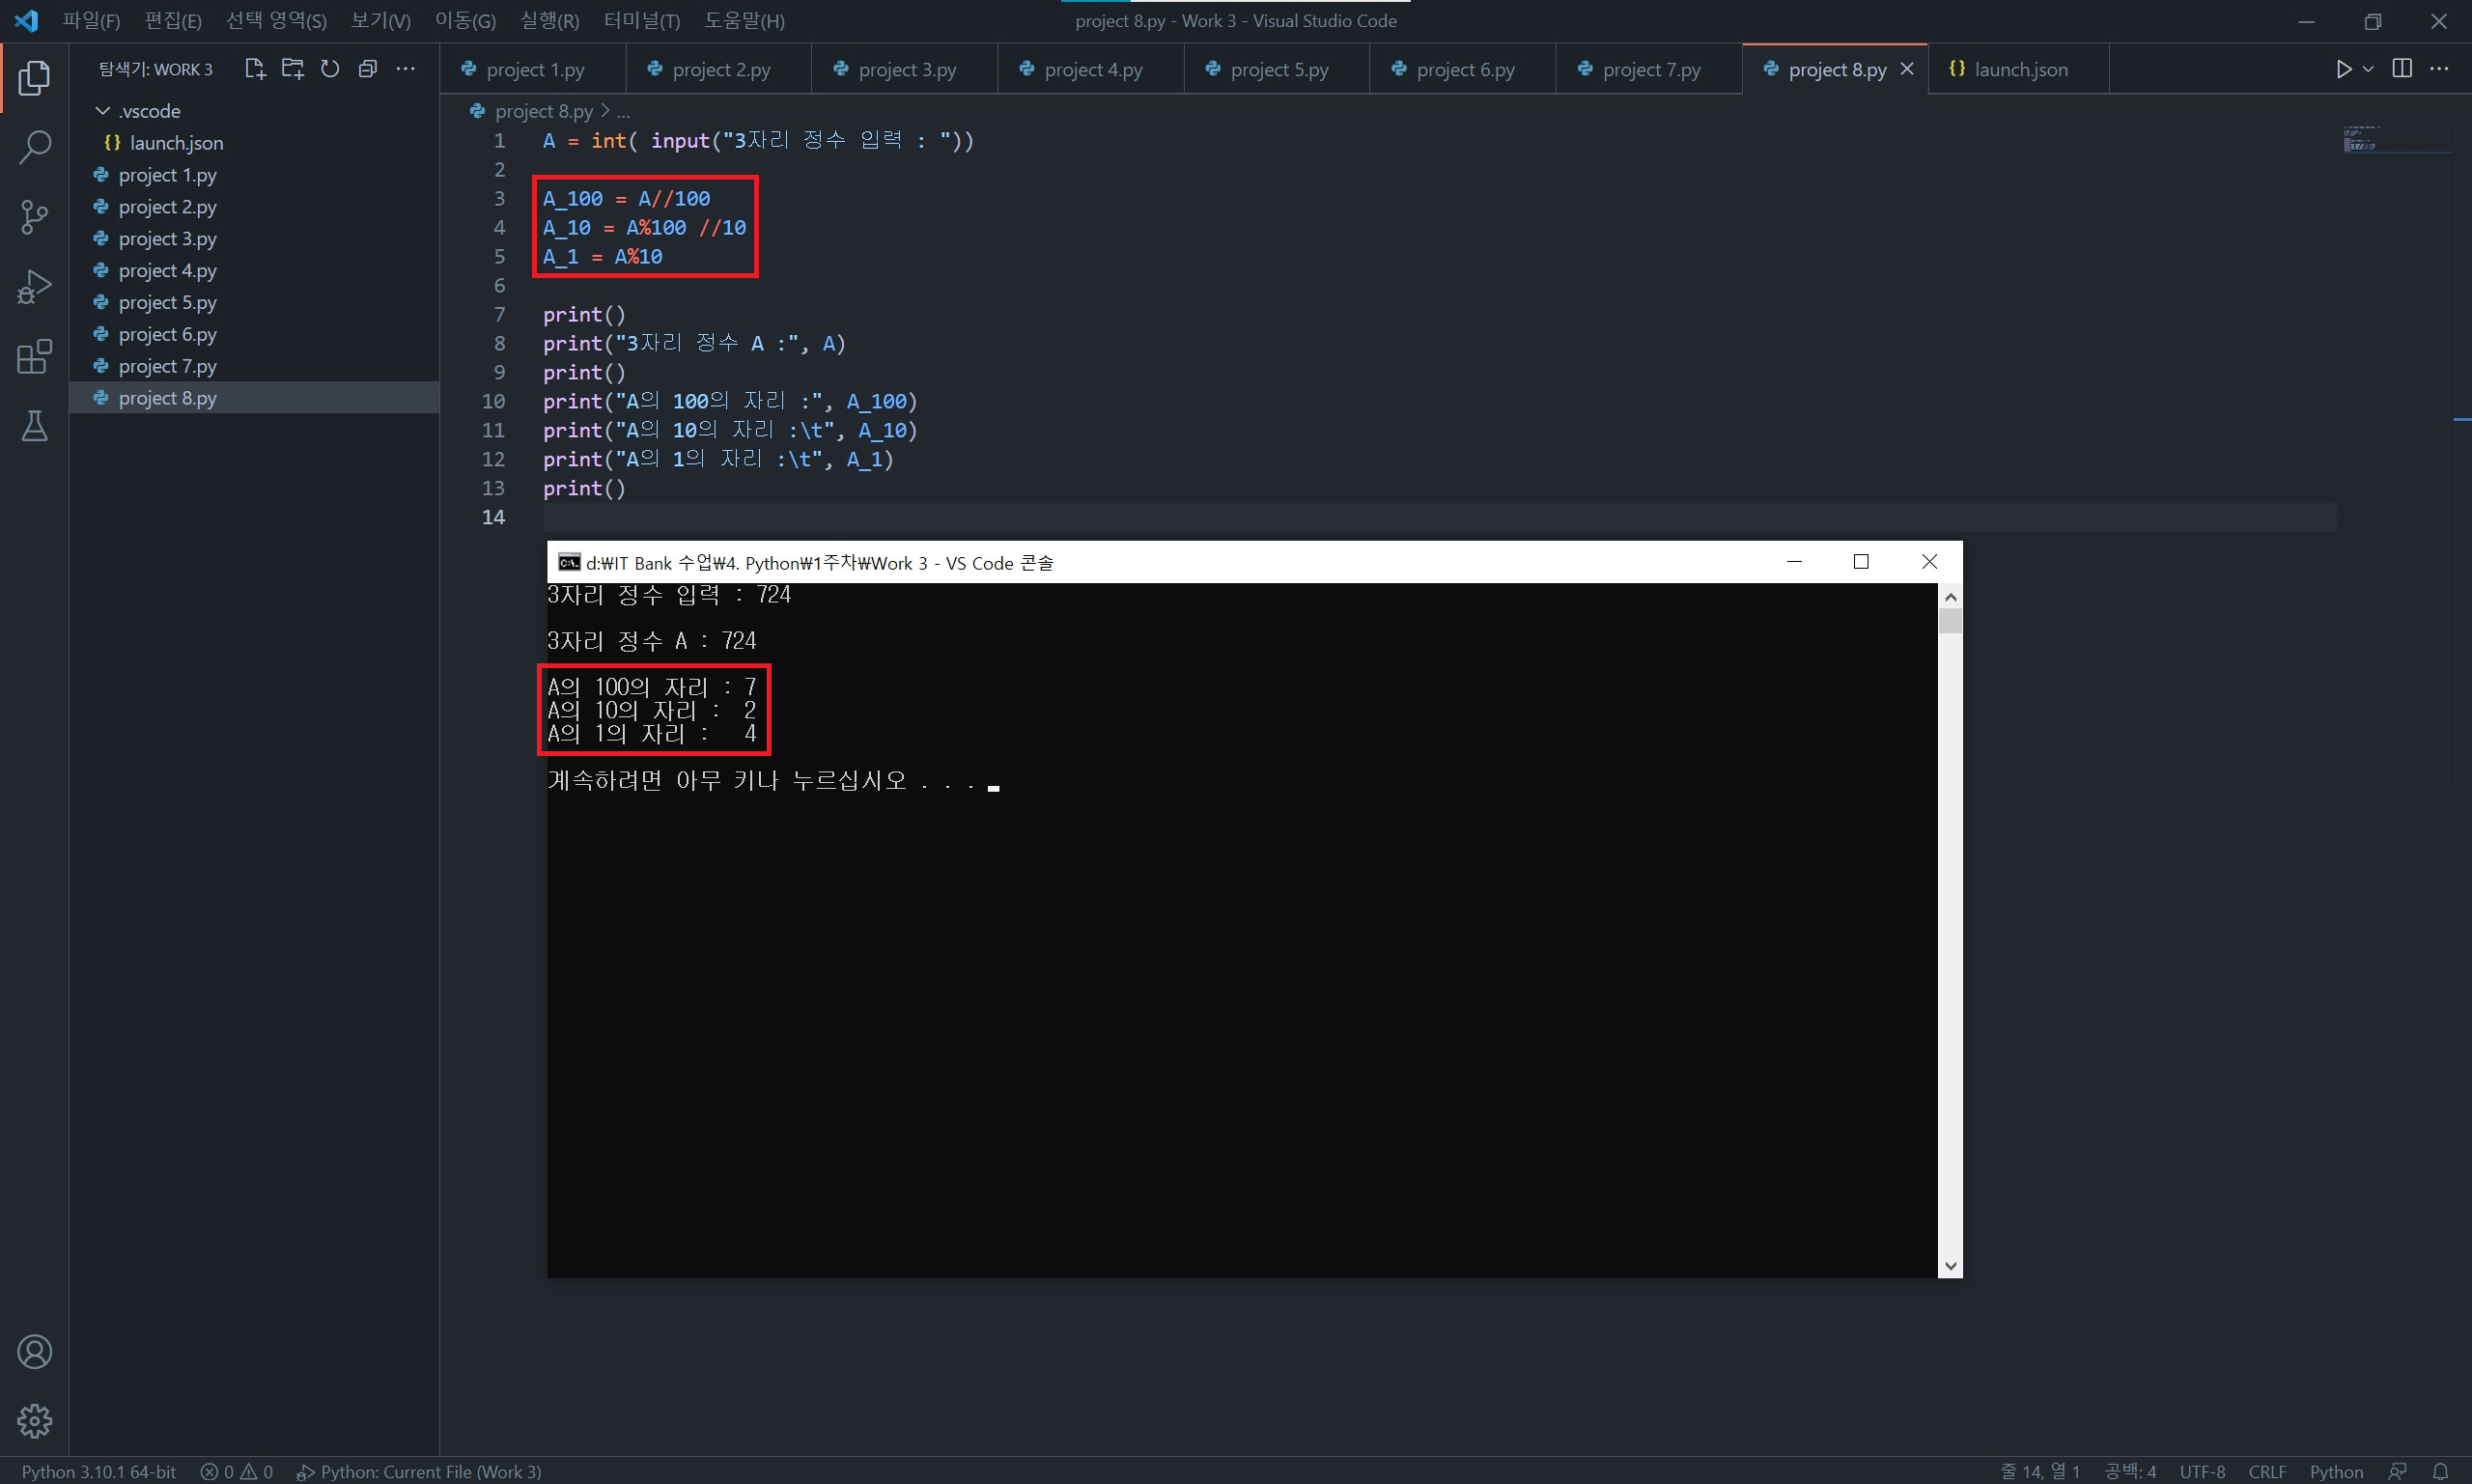Open Extensions view
The height and width of the screenshot is (1484, 2472).
click(34, 357)
